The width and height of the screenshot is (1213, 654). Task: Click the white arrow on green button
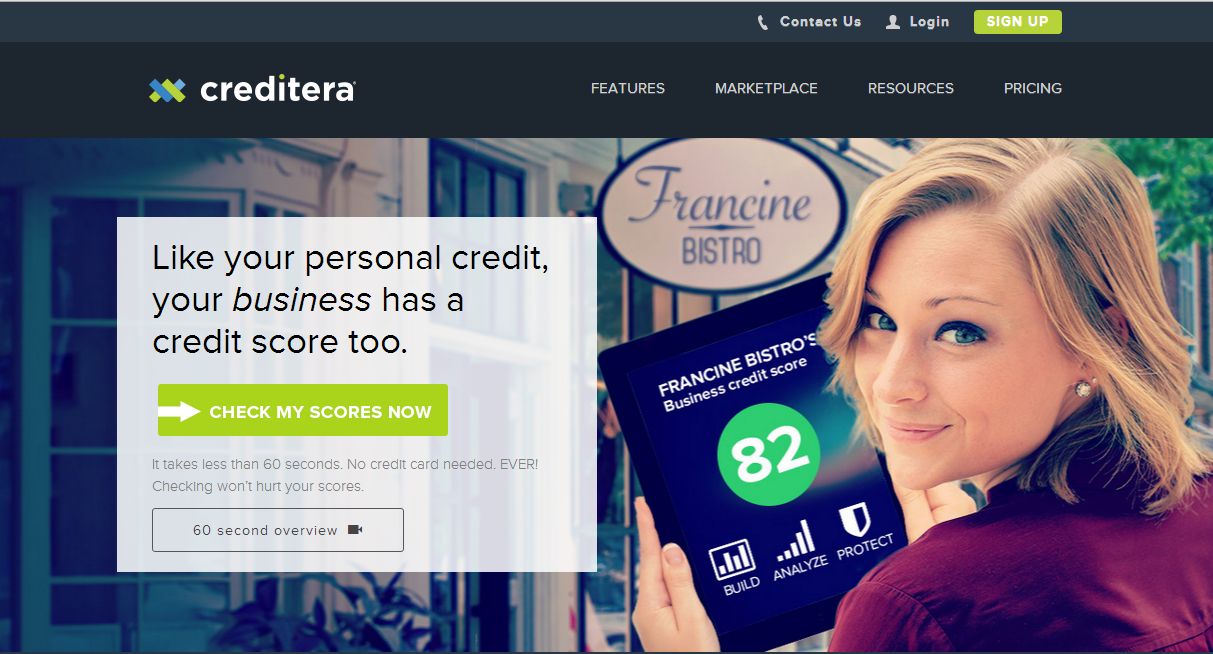tap(180, 411)
